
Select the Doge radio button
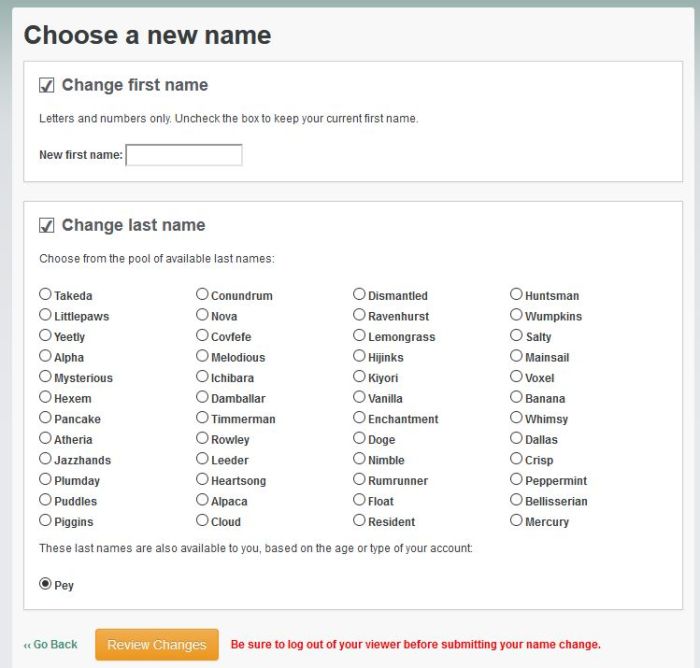(359, 438)
